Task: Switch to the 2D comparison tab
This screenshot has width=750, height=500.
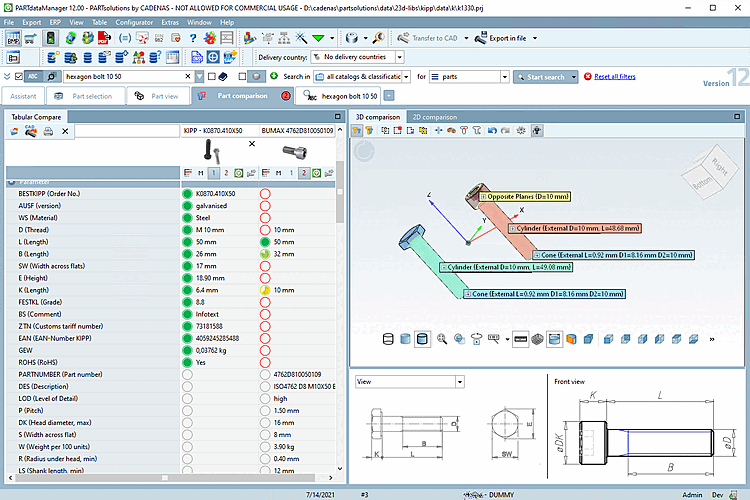Action: [434, 117]
